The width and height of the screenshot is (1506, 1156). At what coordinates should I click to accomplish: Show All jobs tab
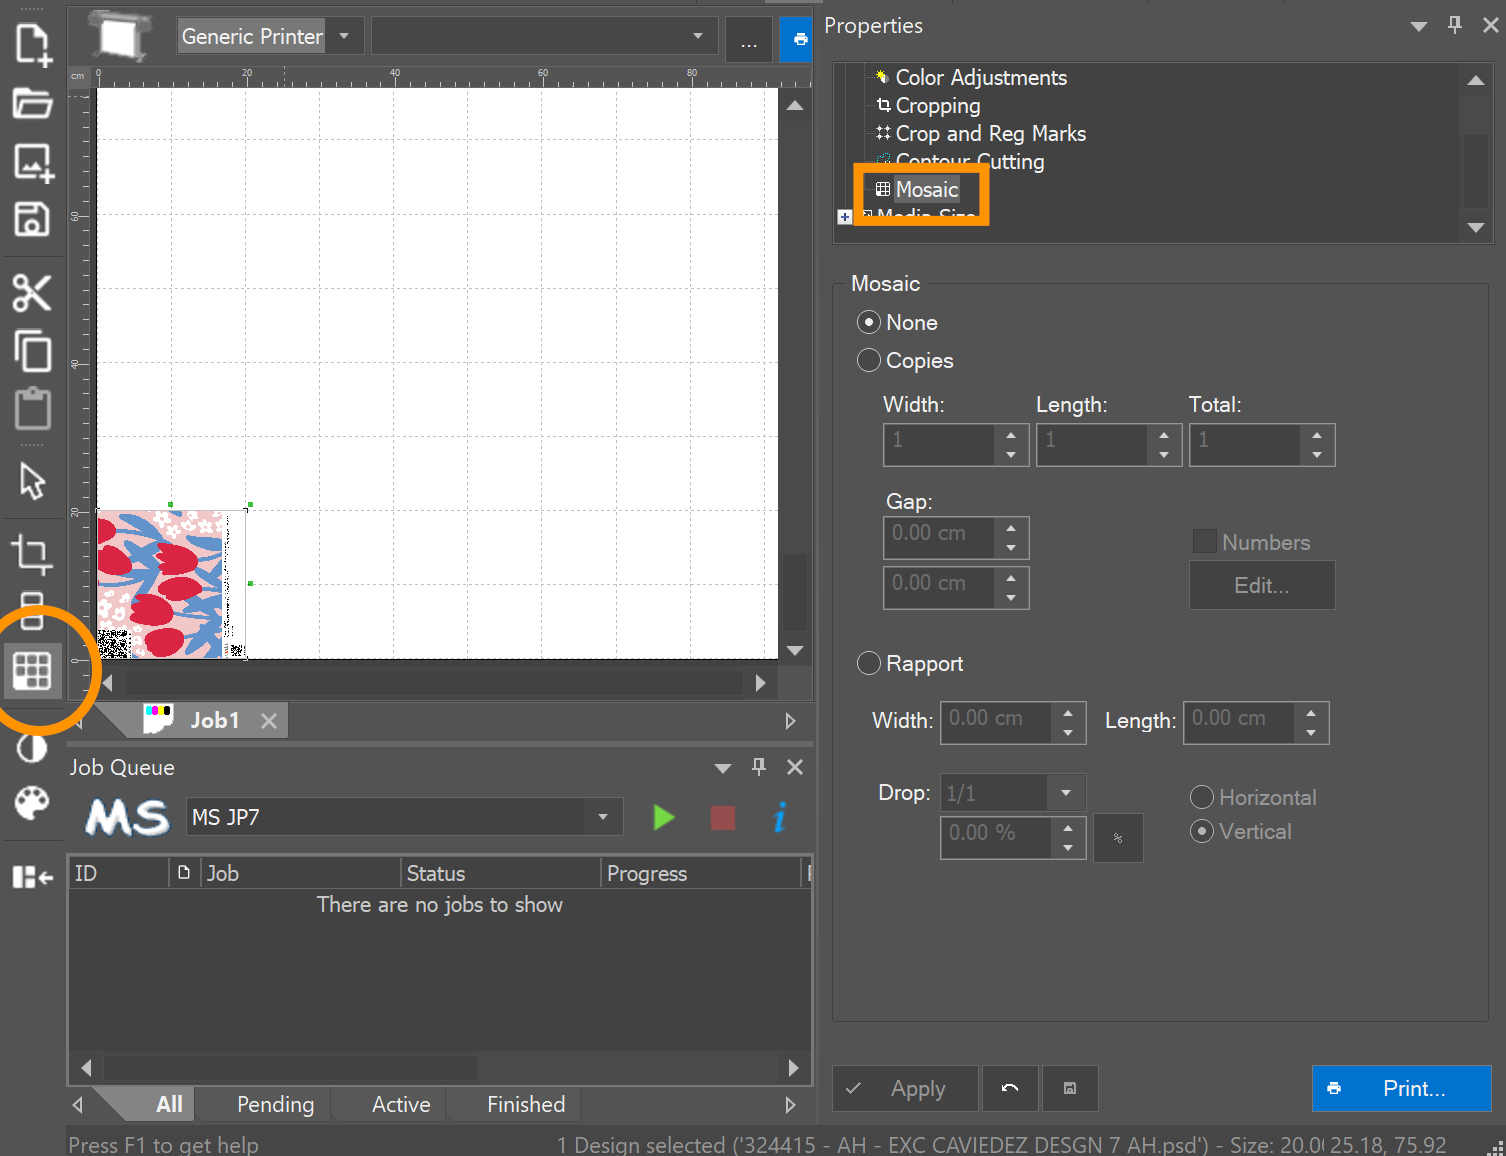click(x=169, y=1104)
